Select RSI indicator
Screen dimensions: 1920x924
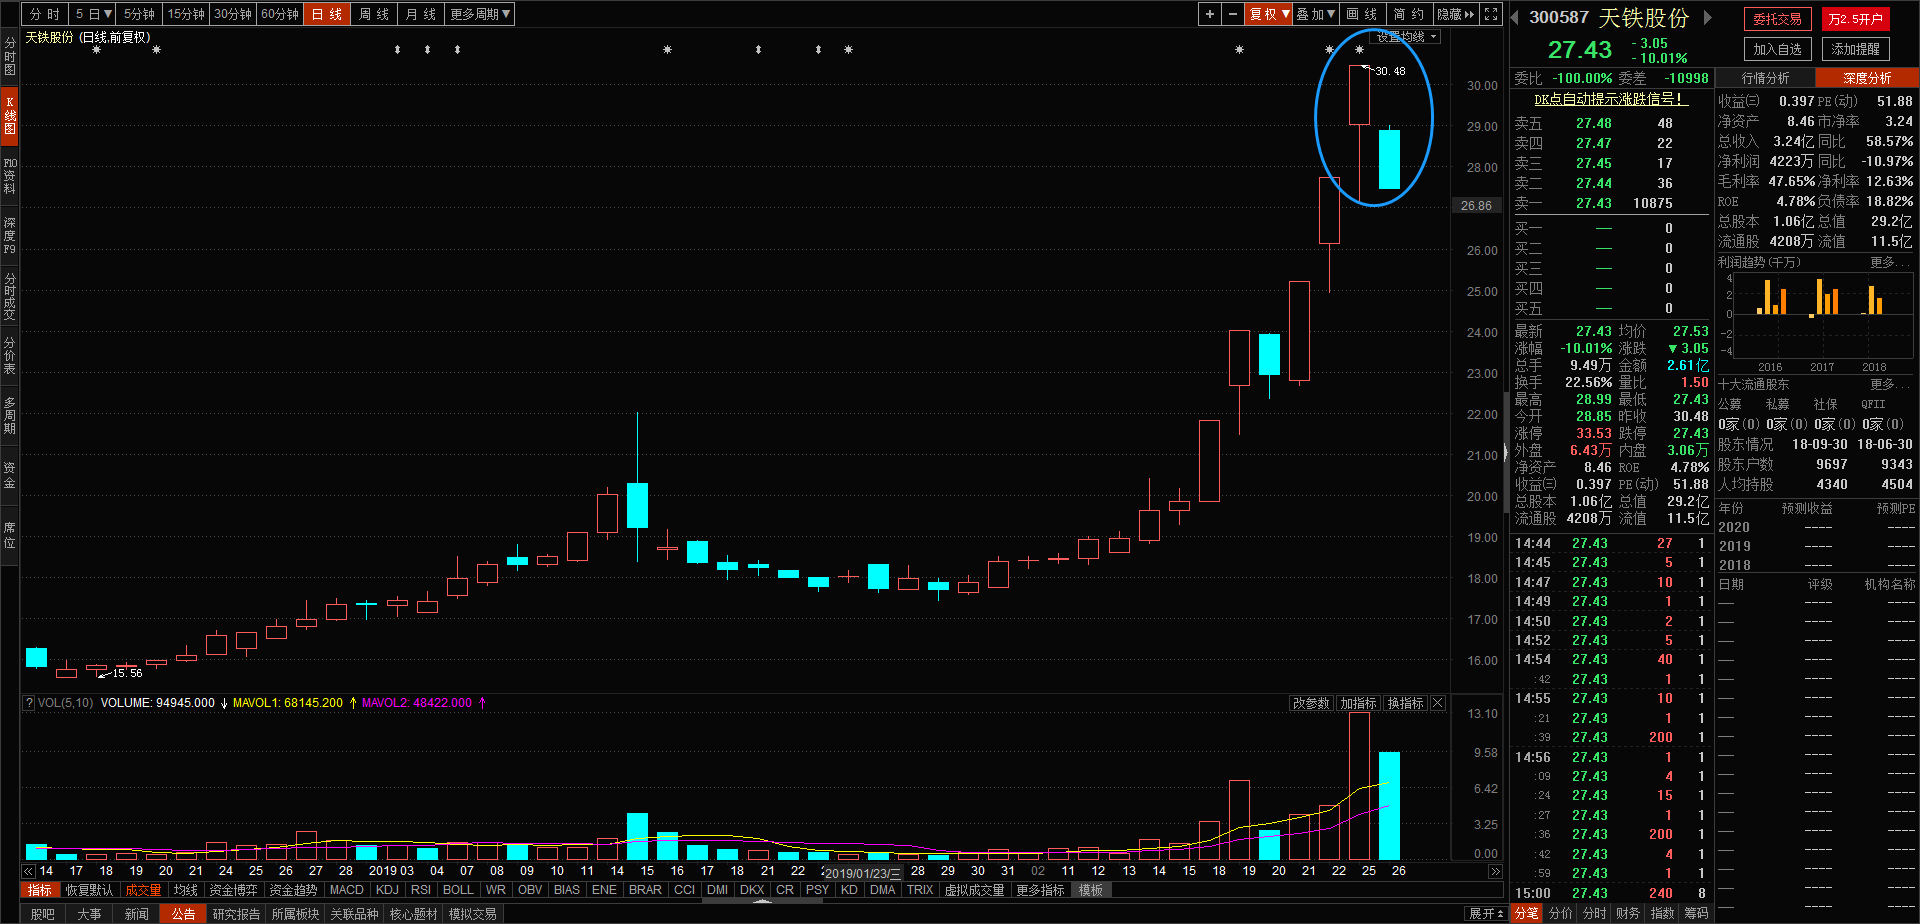click(421, 890)
